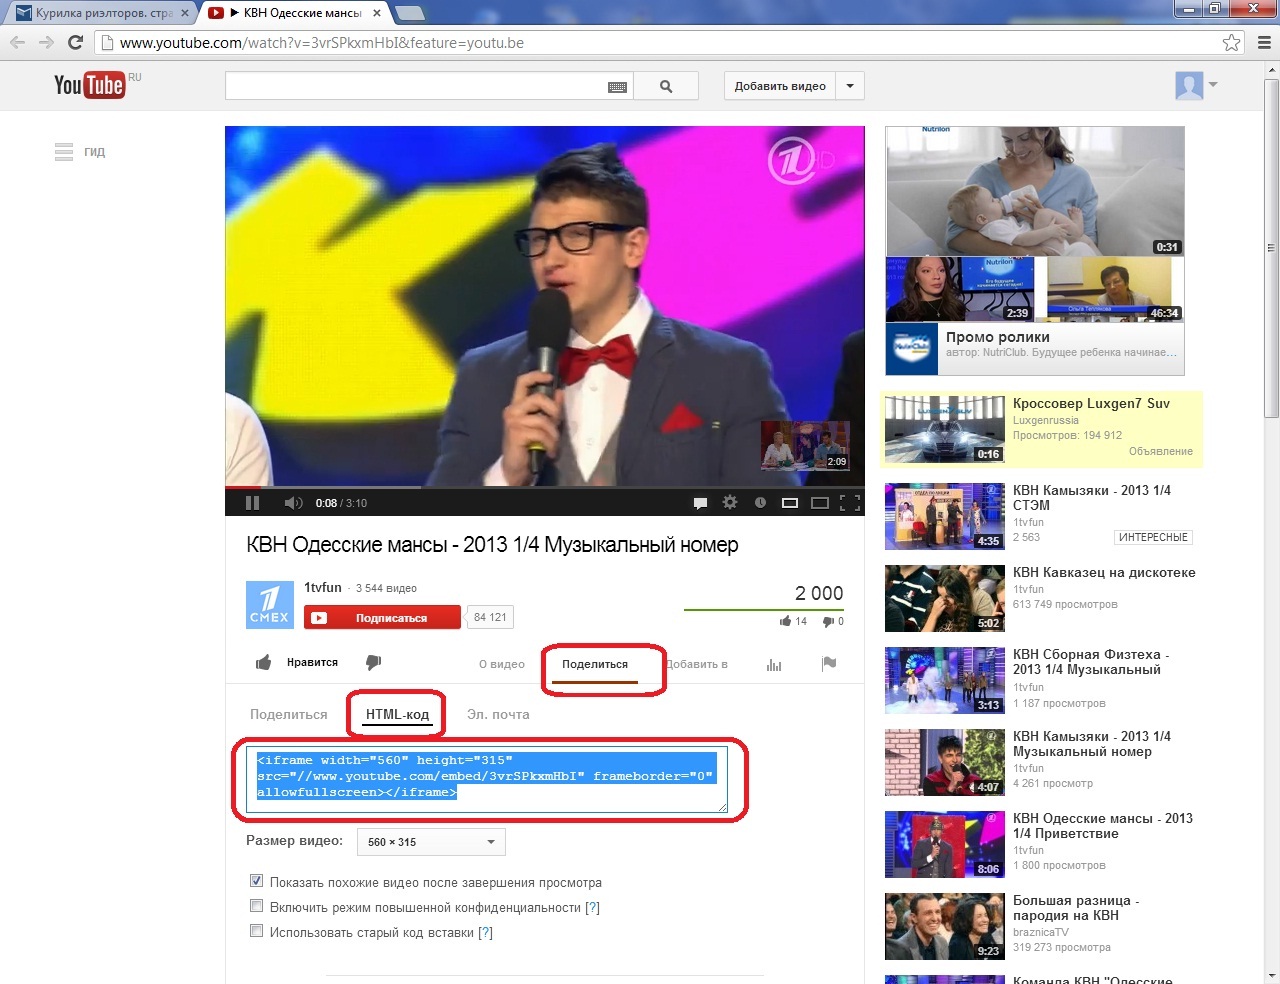Screen dimensions: 1280x984
Task: Open the Добавить в tab
Action: coord(697,664)
